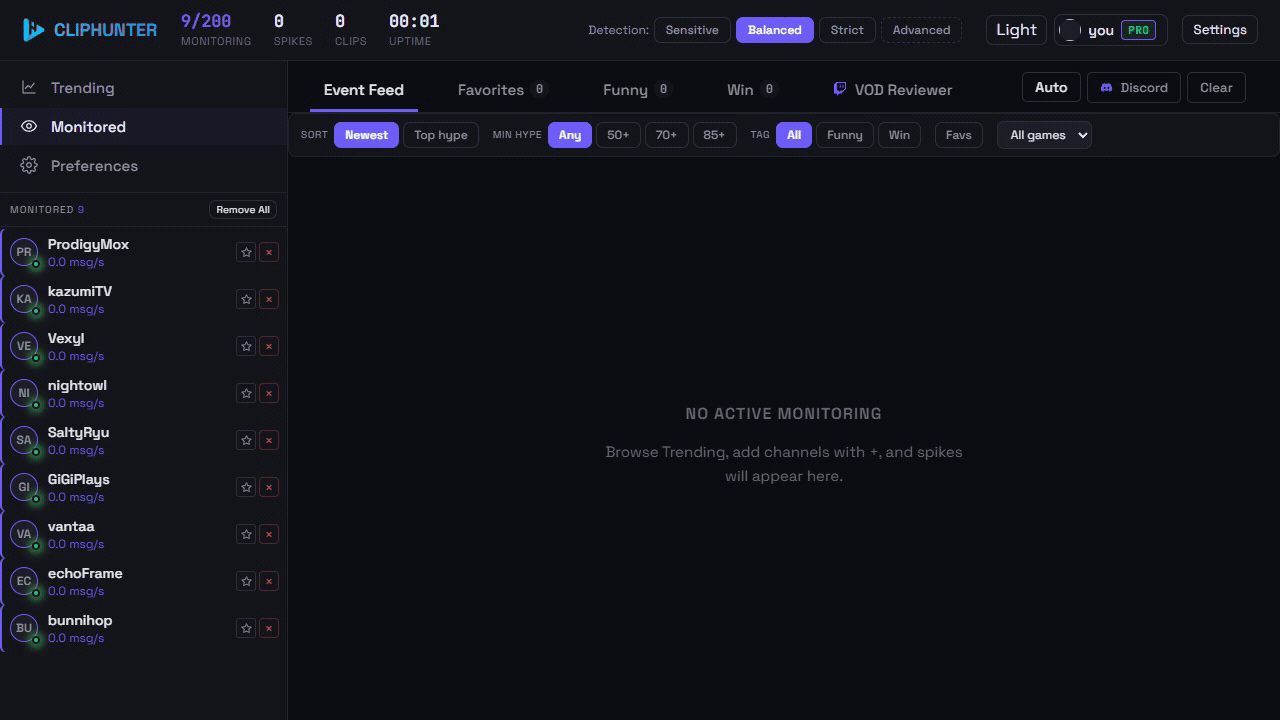This screenshot has height=720, width=1280.
Task: Remove kazumiTV from monitored list
Action: (268, 299)
